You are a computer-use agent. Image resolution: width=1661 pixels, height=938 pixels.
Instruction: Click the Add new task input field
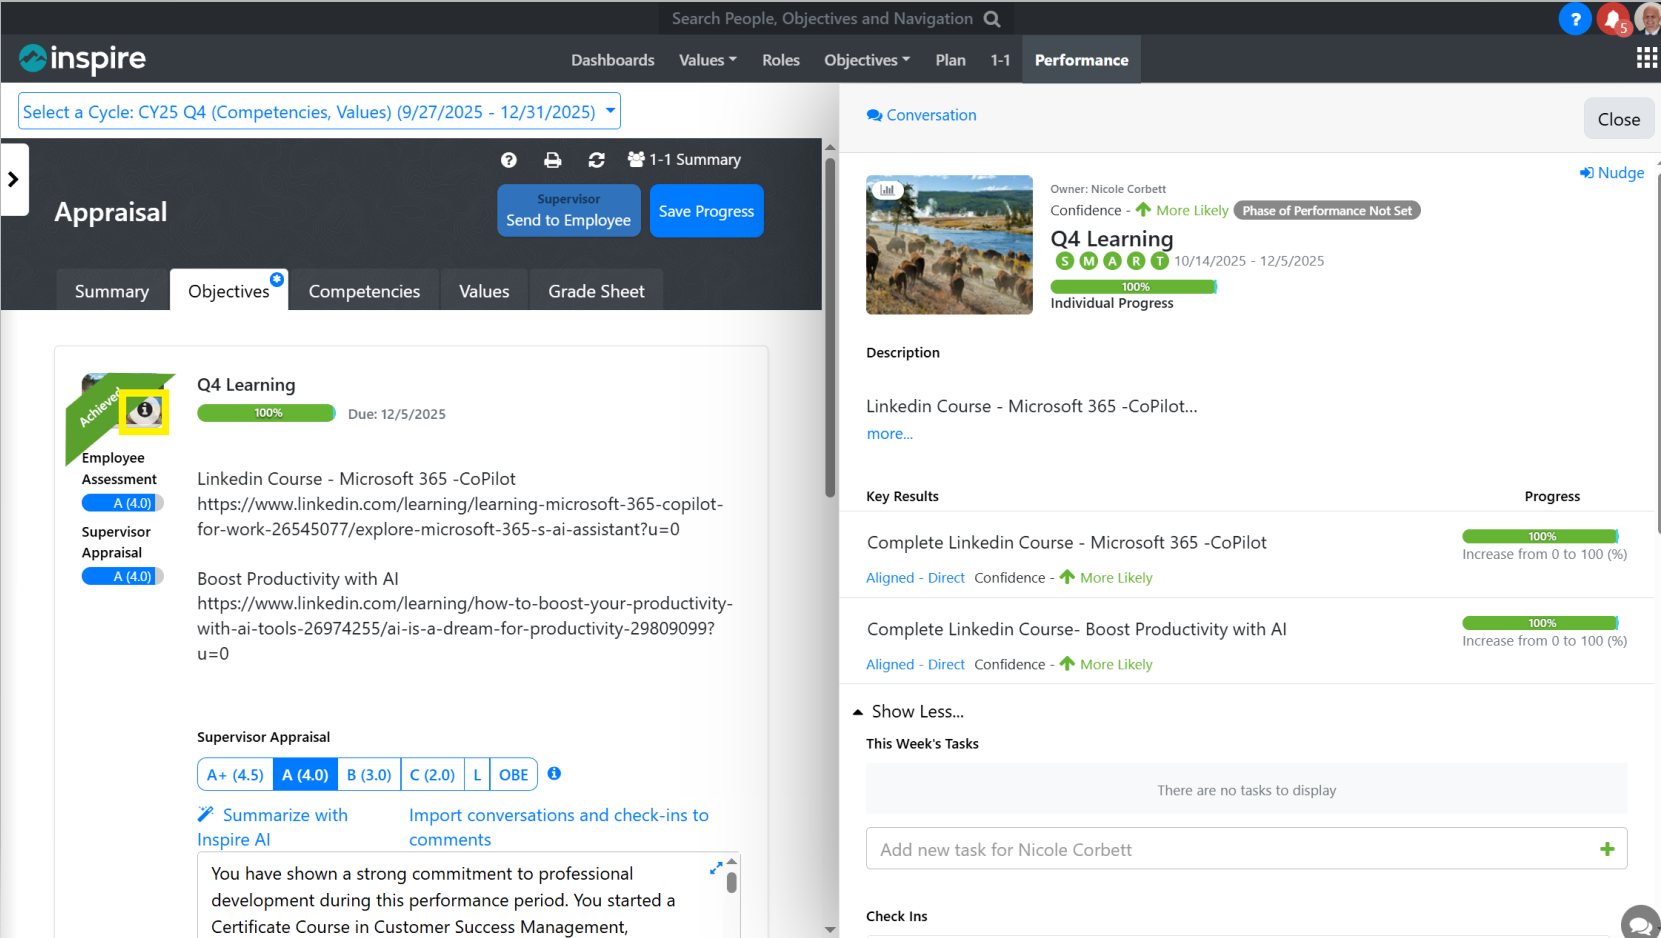coord(1230,849)
